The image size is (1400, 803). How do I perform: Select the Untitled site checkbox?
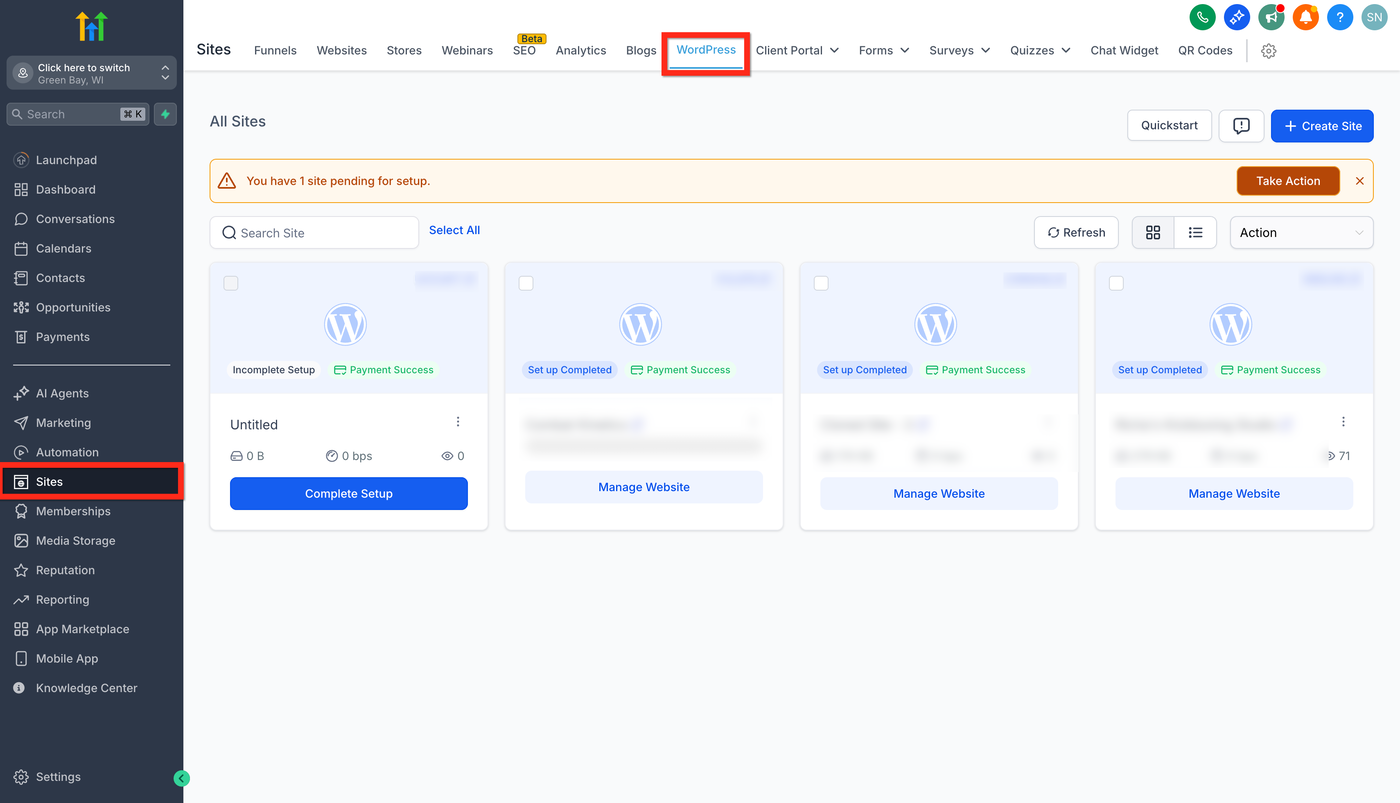click(231, 283)
